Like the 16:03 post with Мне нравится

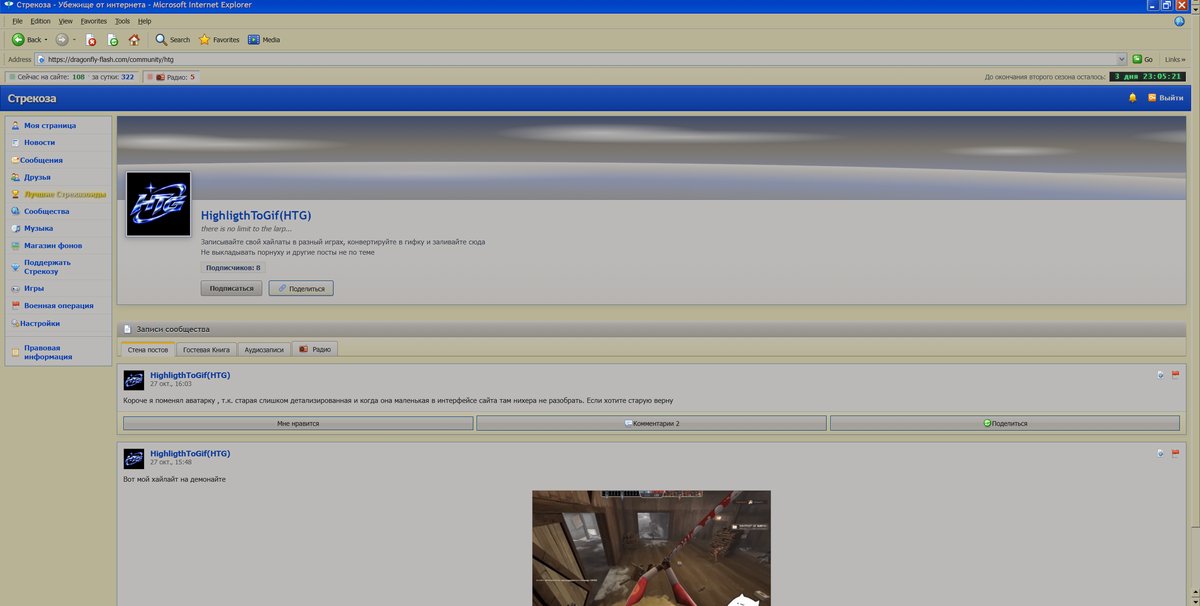pyautogui.click(x=298, y=423)
